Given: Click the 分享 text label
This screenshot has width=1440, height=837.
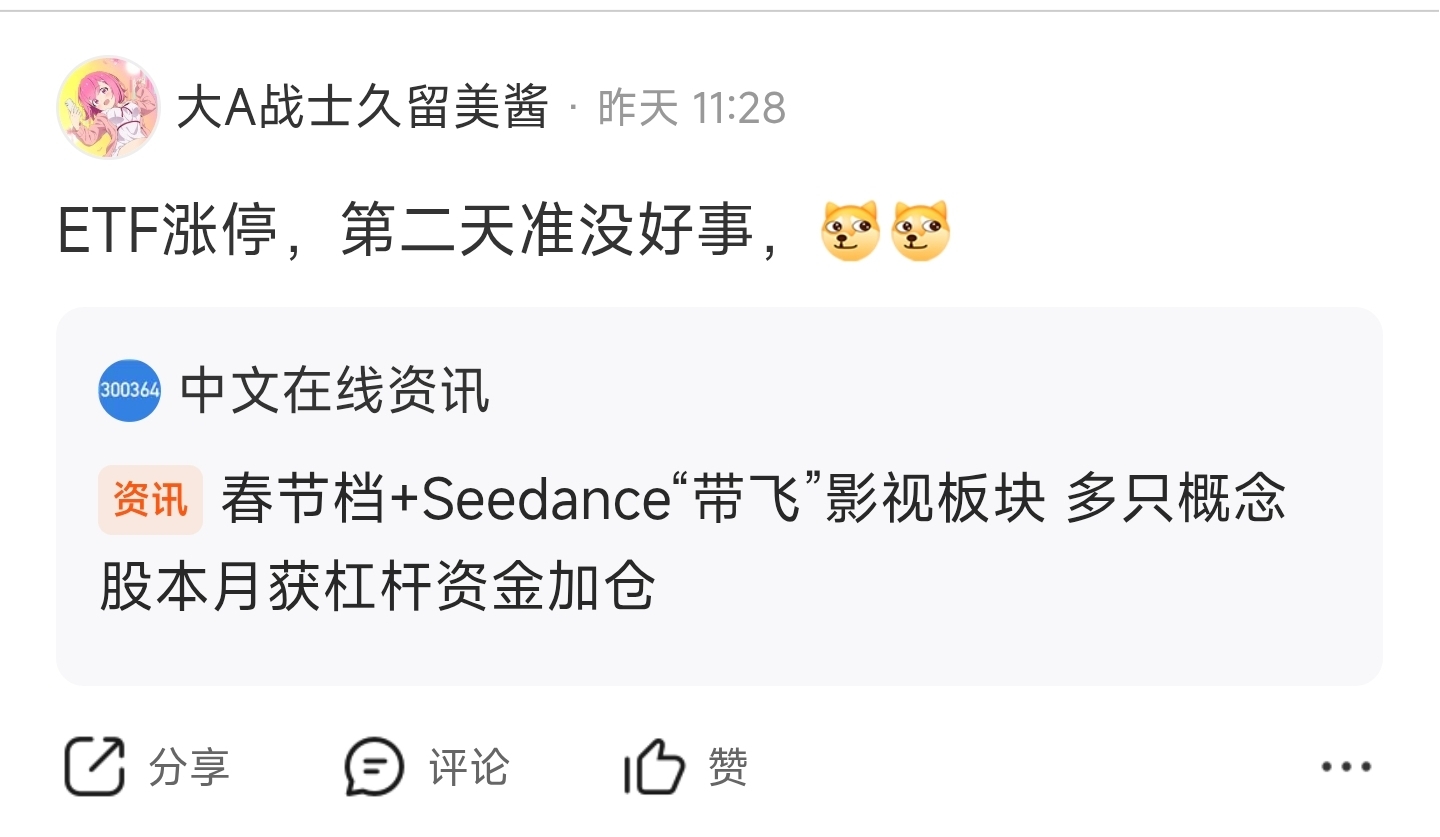Looking at the screenshot, I should [189, 767].
